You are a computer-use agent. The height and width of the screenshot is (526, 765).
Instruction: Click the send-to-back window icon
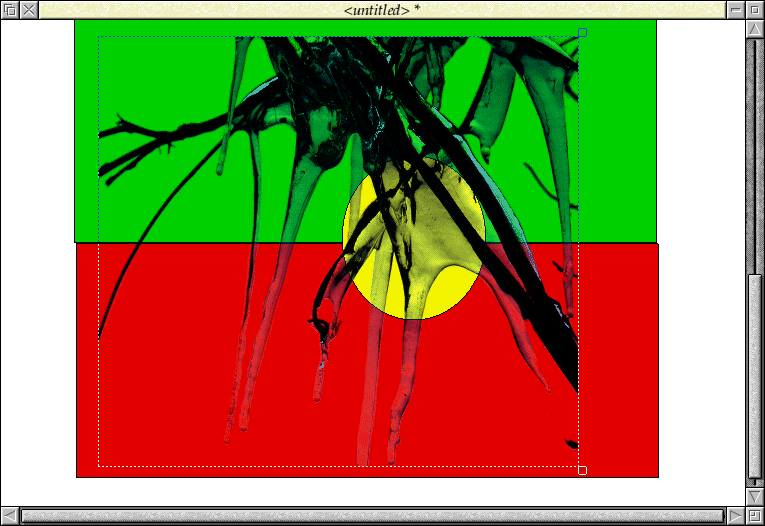point(9,9)
